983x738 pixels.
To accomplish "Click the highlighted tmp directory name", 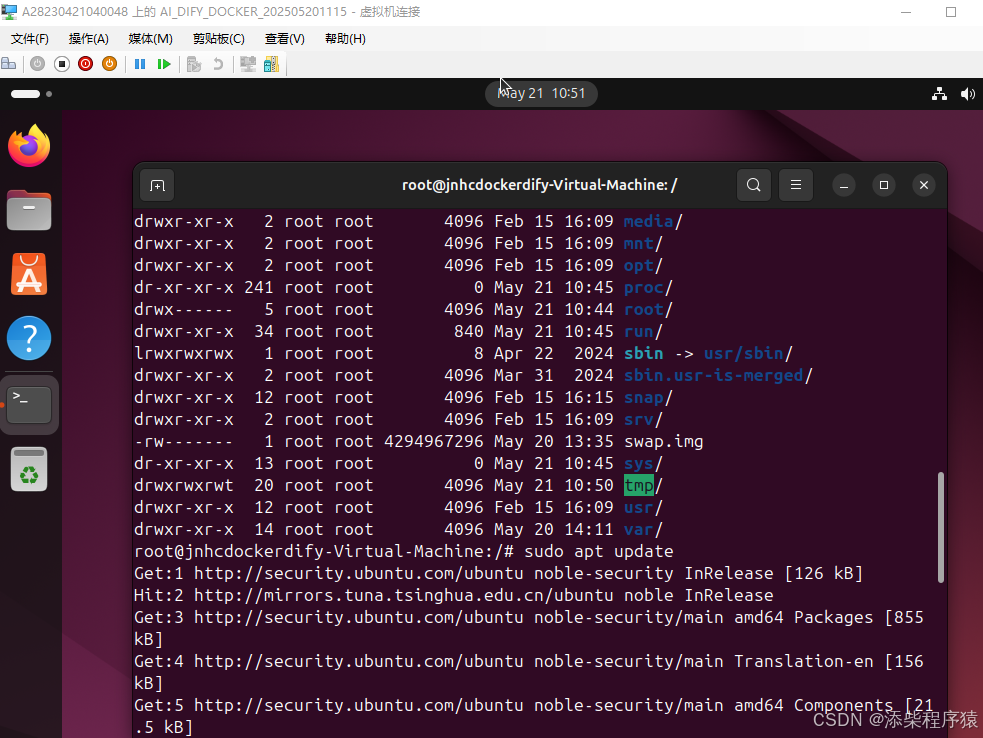I will click(639, 485).
